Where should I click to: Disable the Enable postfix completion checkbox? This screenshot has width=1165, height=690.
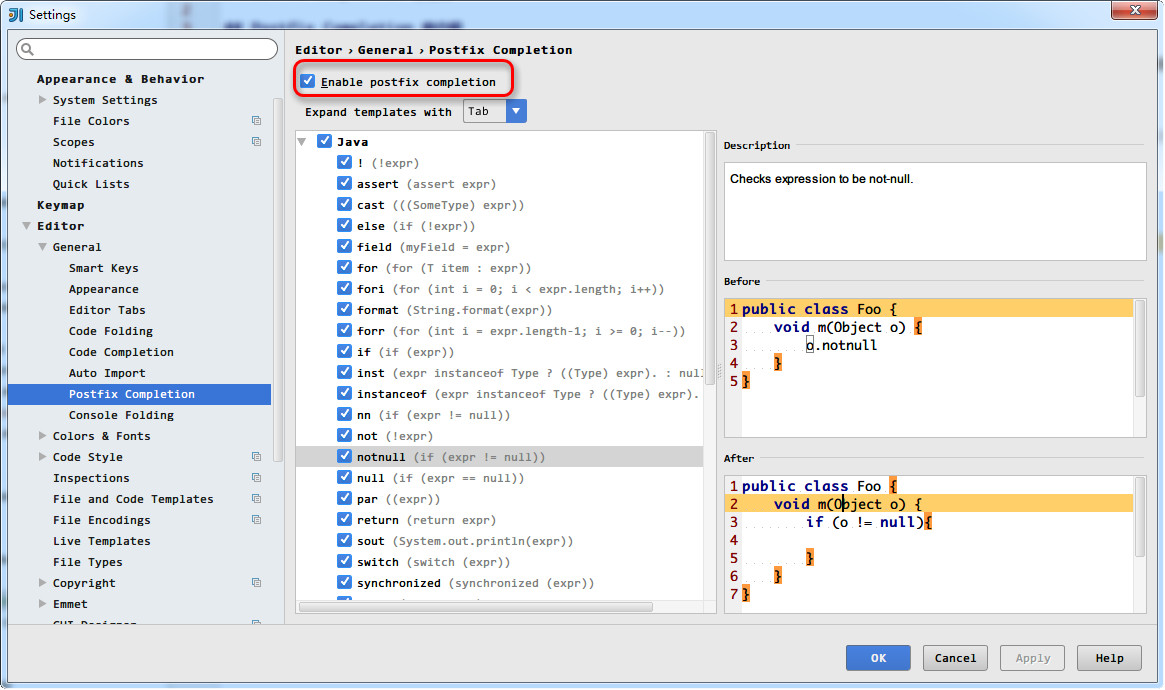pyautogui.click(x=308, y=81)
